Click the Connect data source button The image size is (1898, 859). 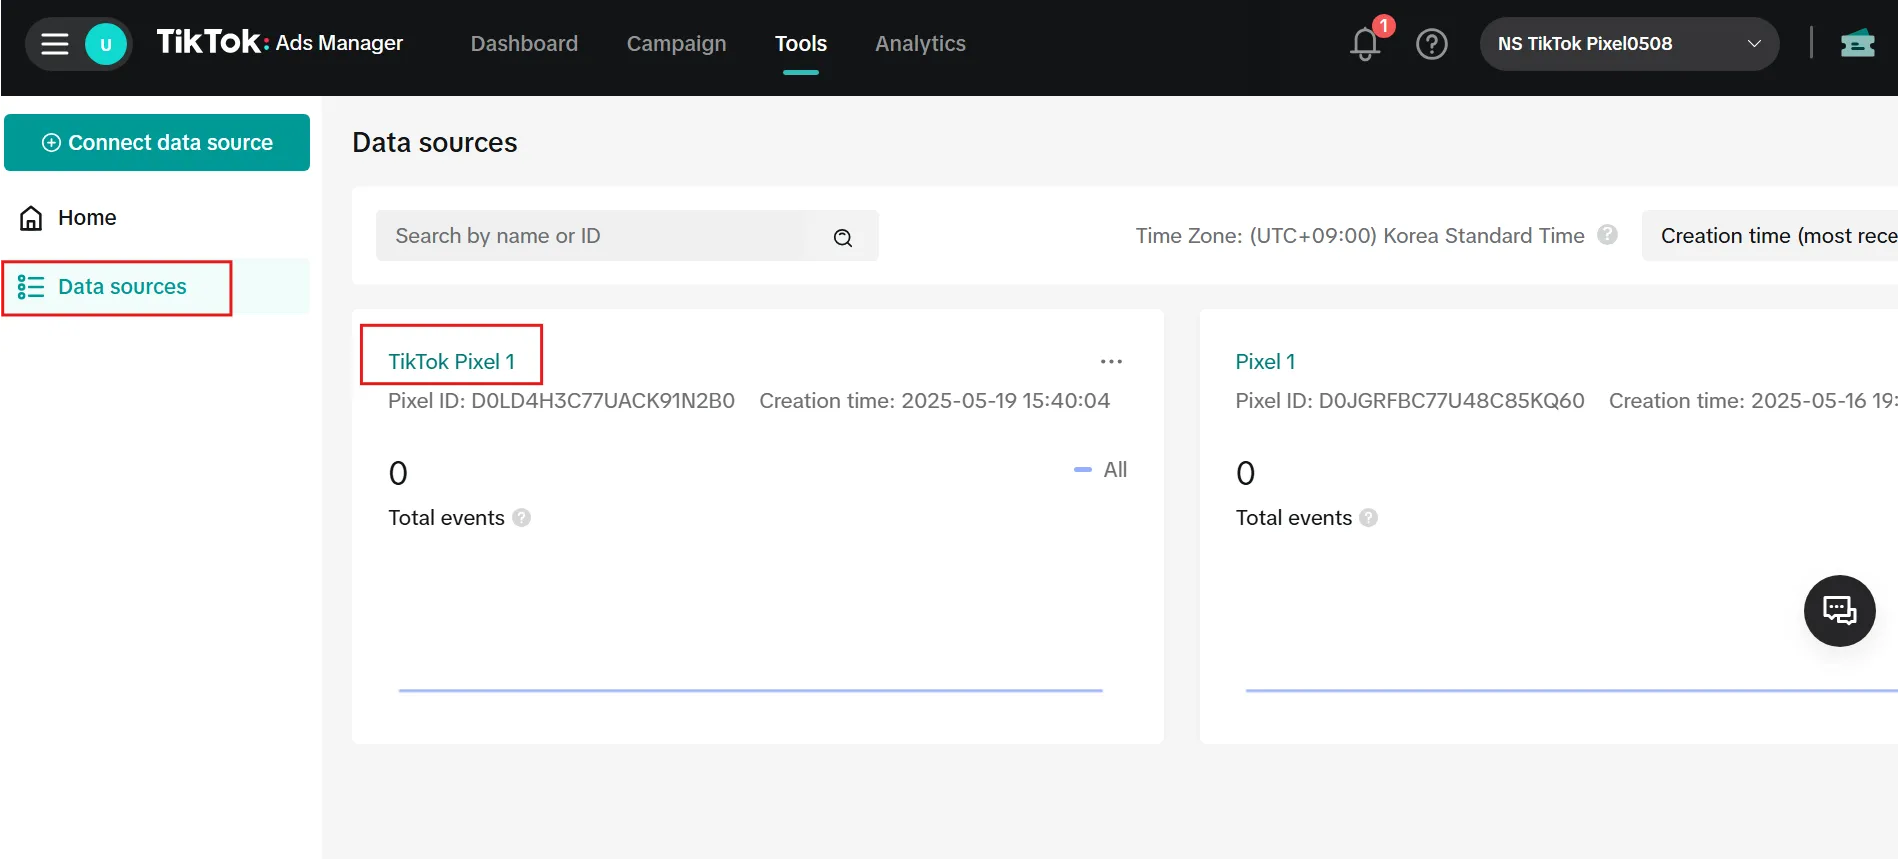[157, 142]
